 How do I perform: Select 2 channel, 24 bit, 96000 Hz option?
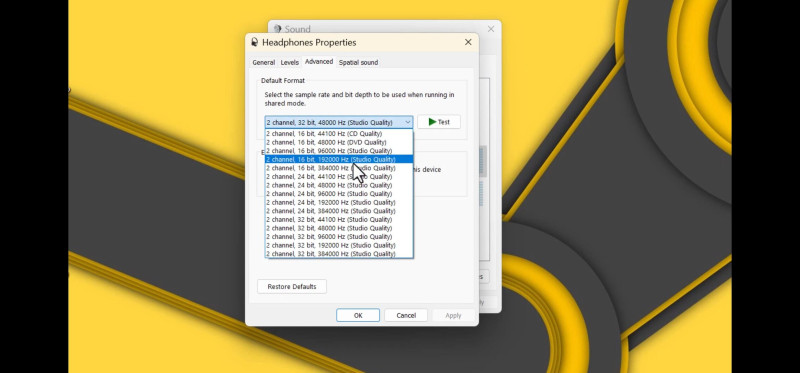point(339,194)
